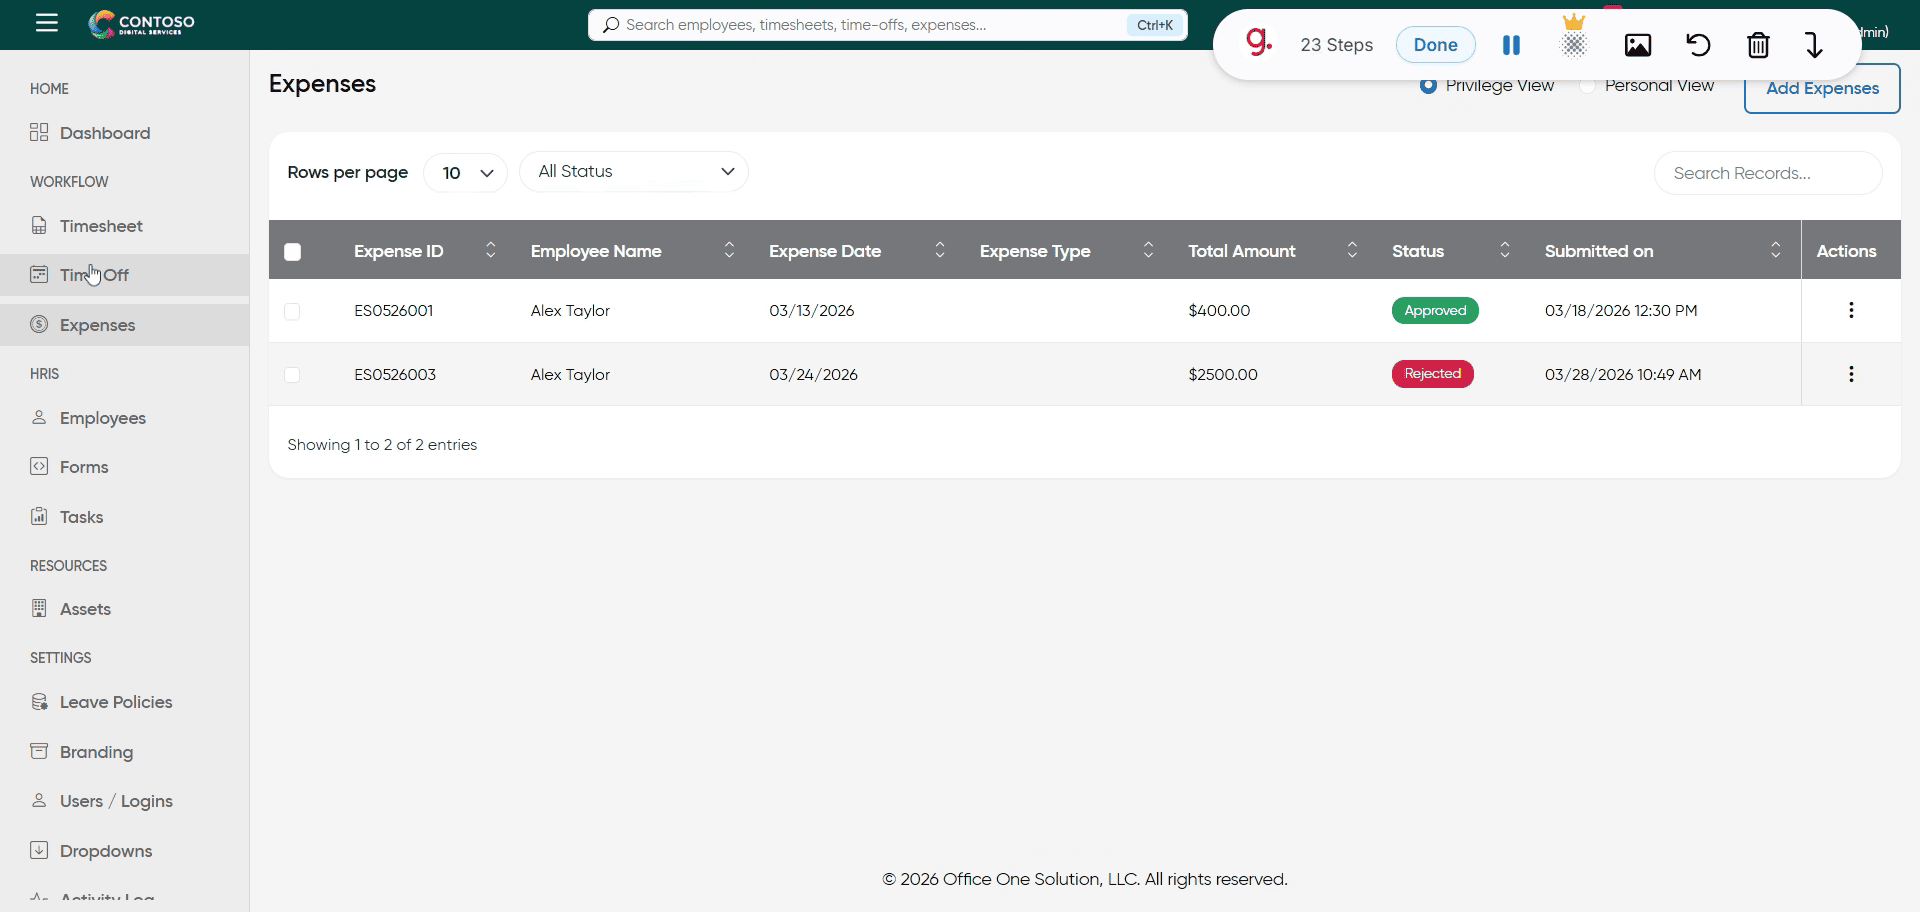This screenshot has height=912, width=1920.
Task: Open Timesheet in the sidebar
Action: pos(101,226)
